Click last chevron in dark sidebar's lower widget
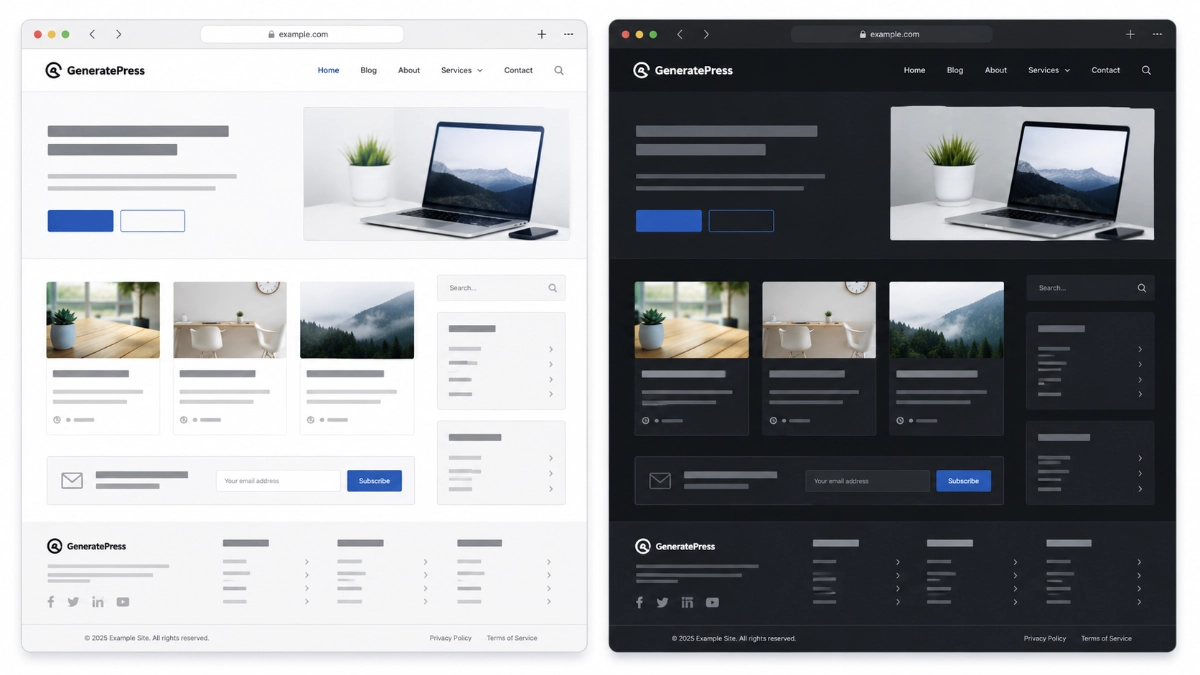Image resolution: width=1200 pixels, height=675 pixels. [x=1140, y=489]
